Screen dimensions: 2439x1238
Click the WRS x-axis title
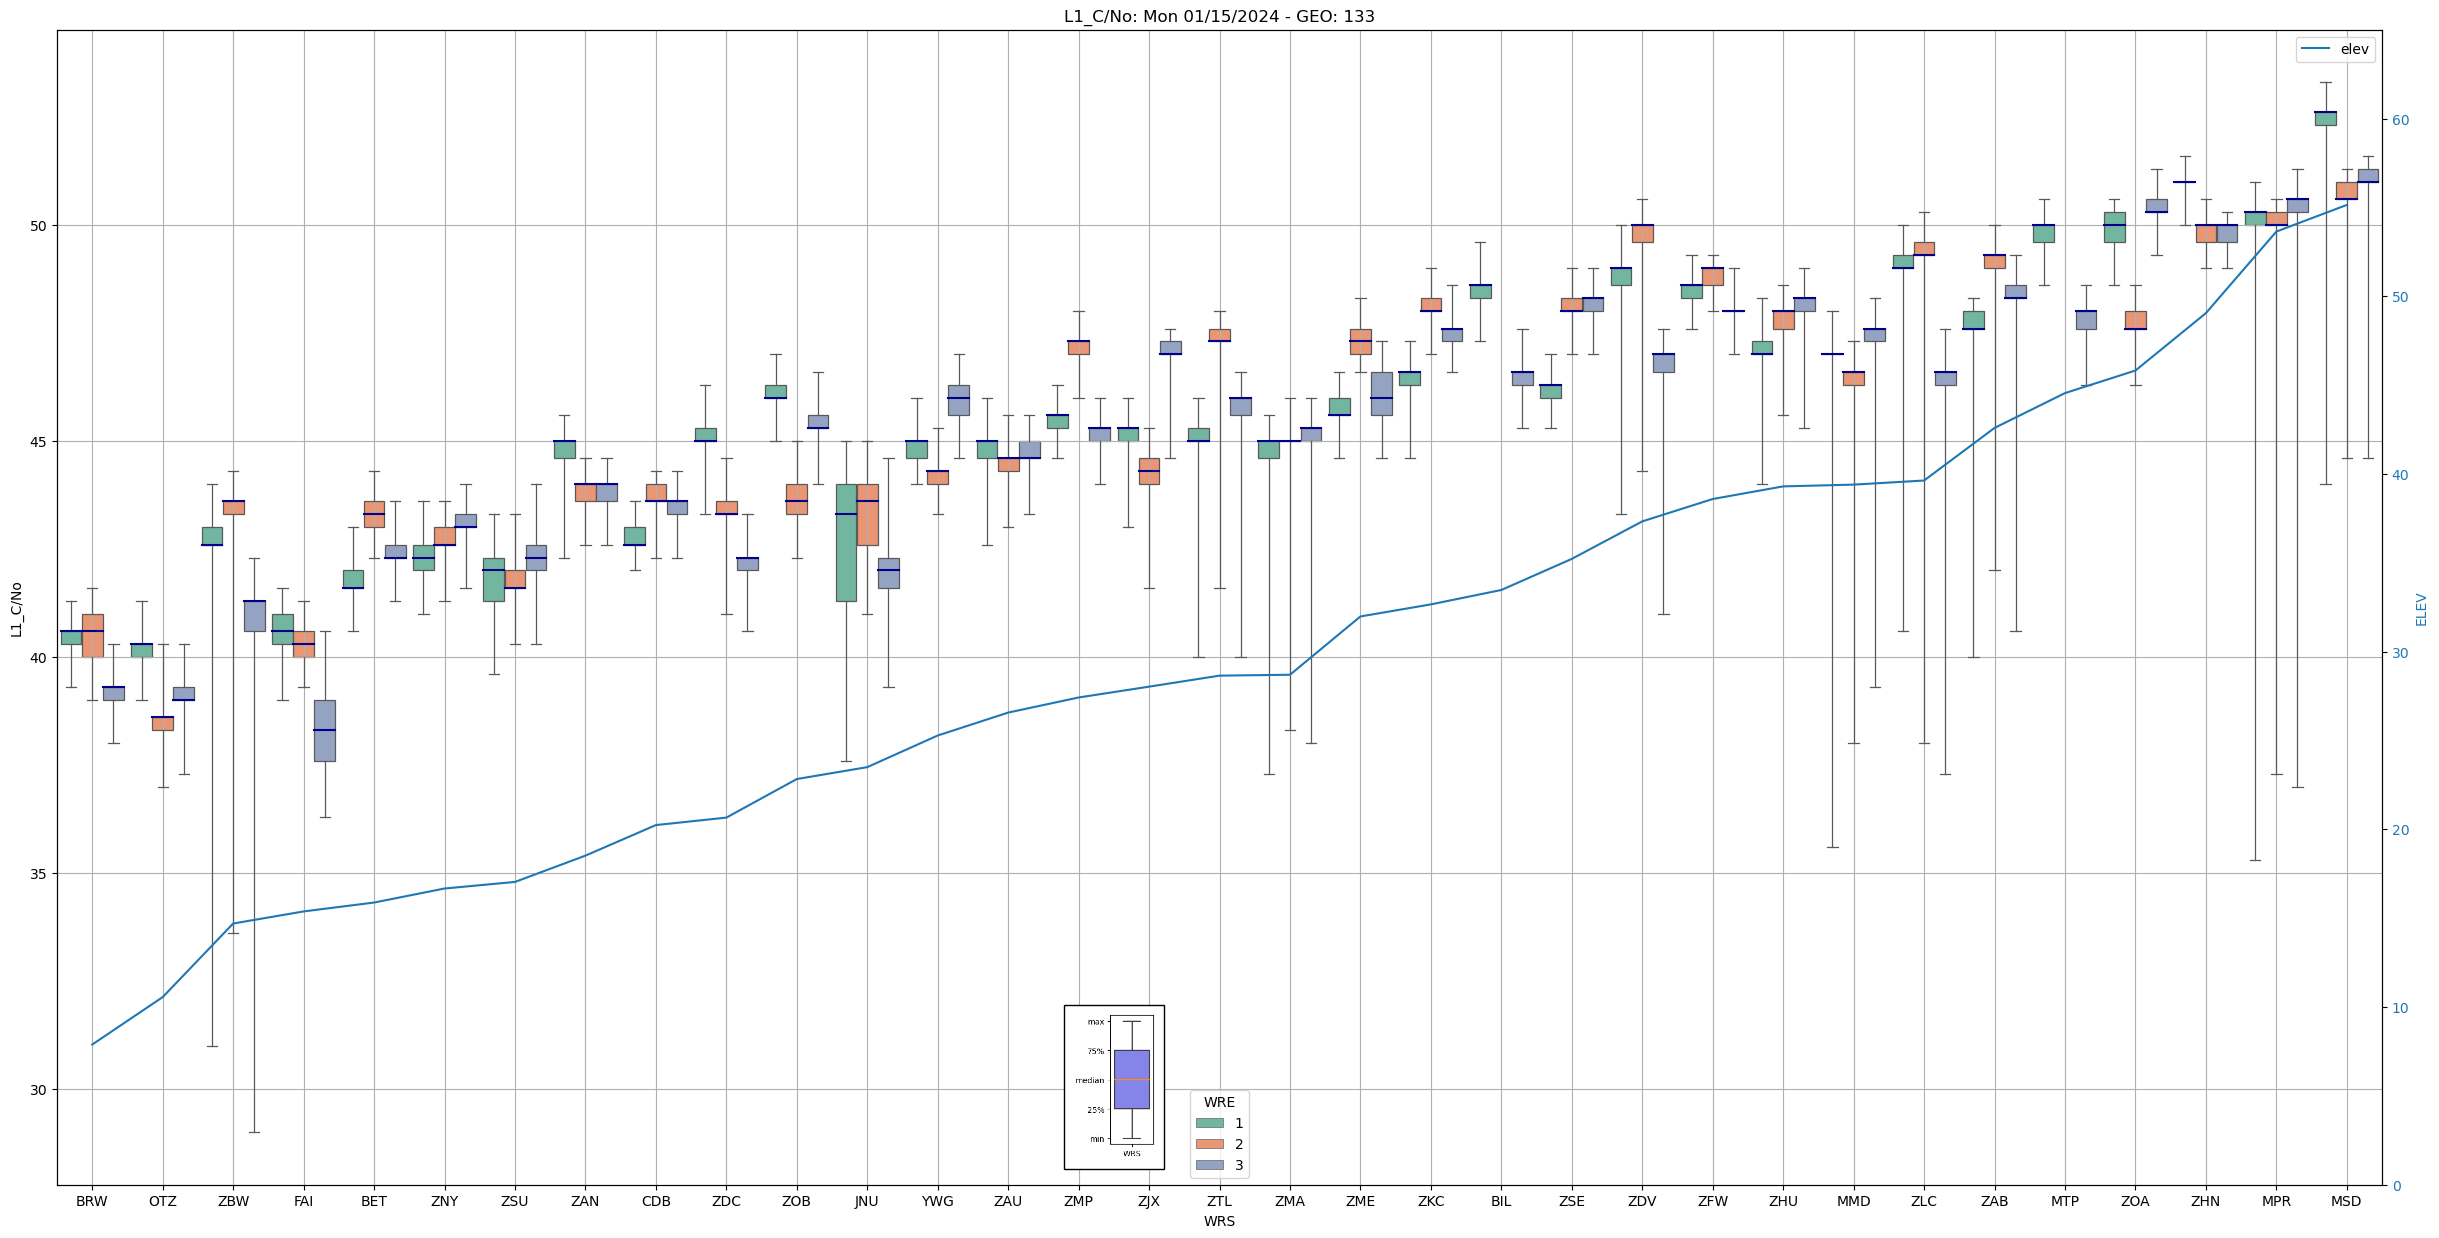click(1219, 1221)
